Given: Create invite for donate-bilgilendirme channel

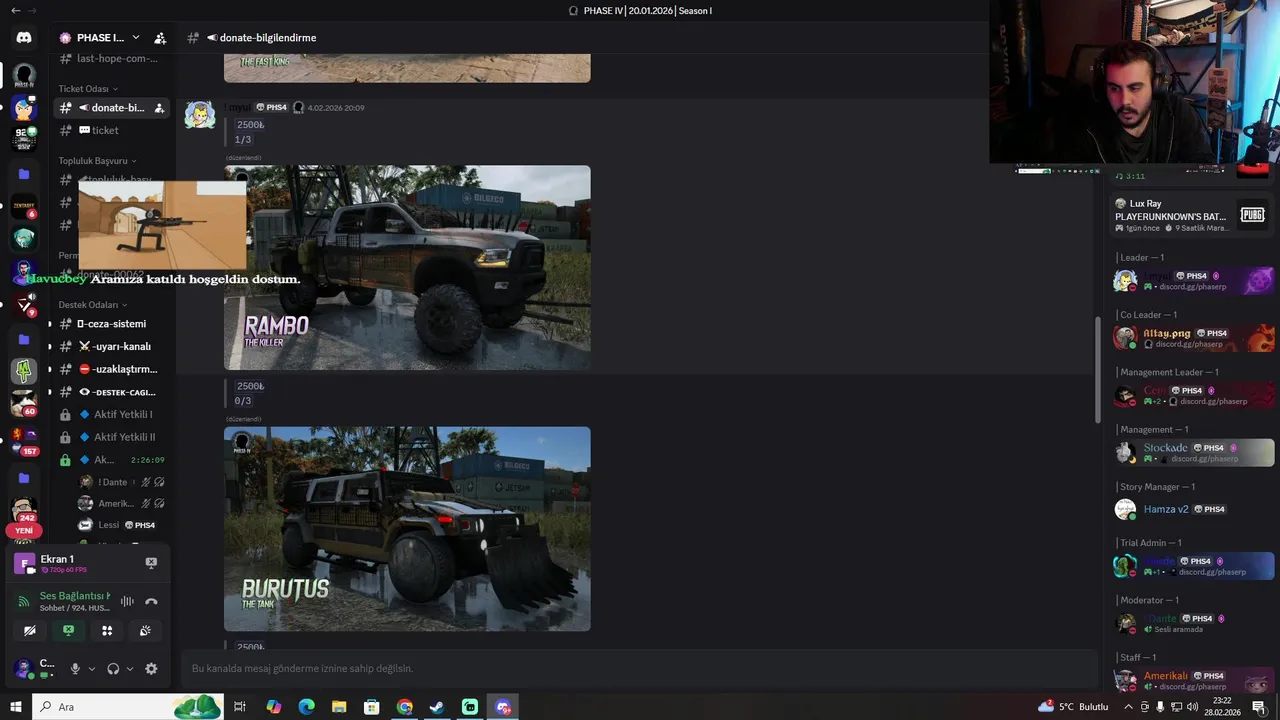Looking at the screenshot, I should [x=159, y=108].
